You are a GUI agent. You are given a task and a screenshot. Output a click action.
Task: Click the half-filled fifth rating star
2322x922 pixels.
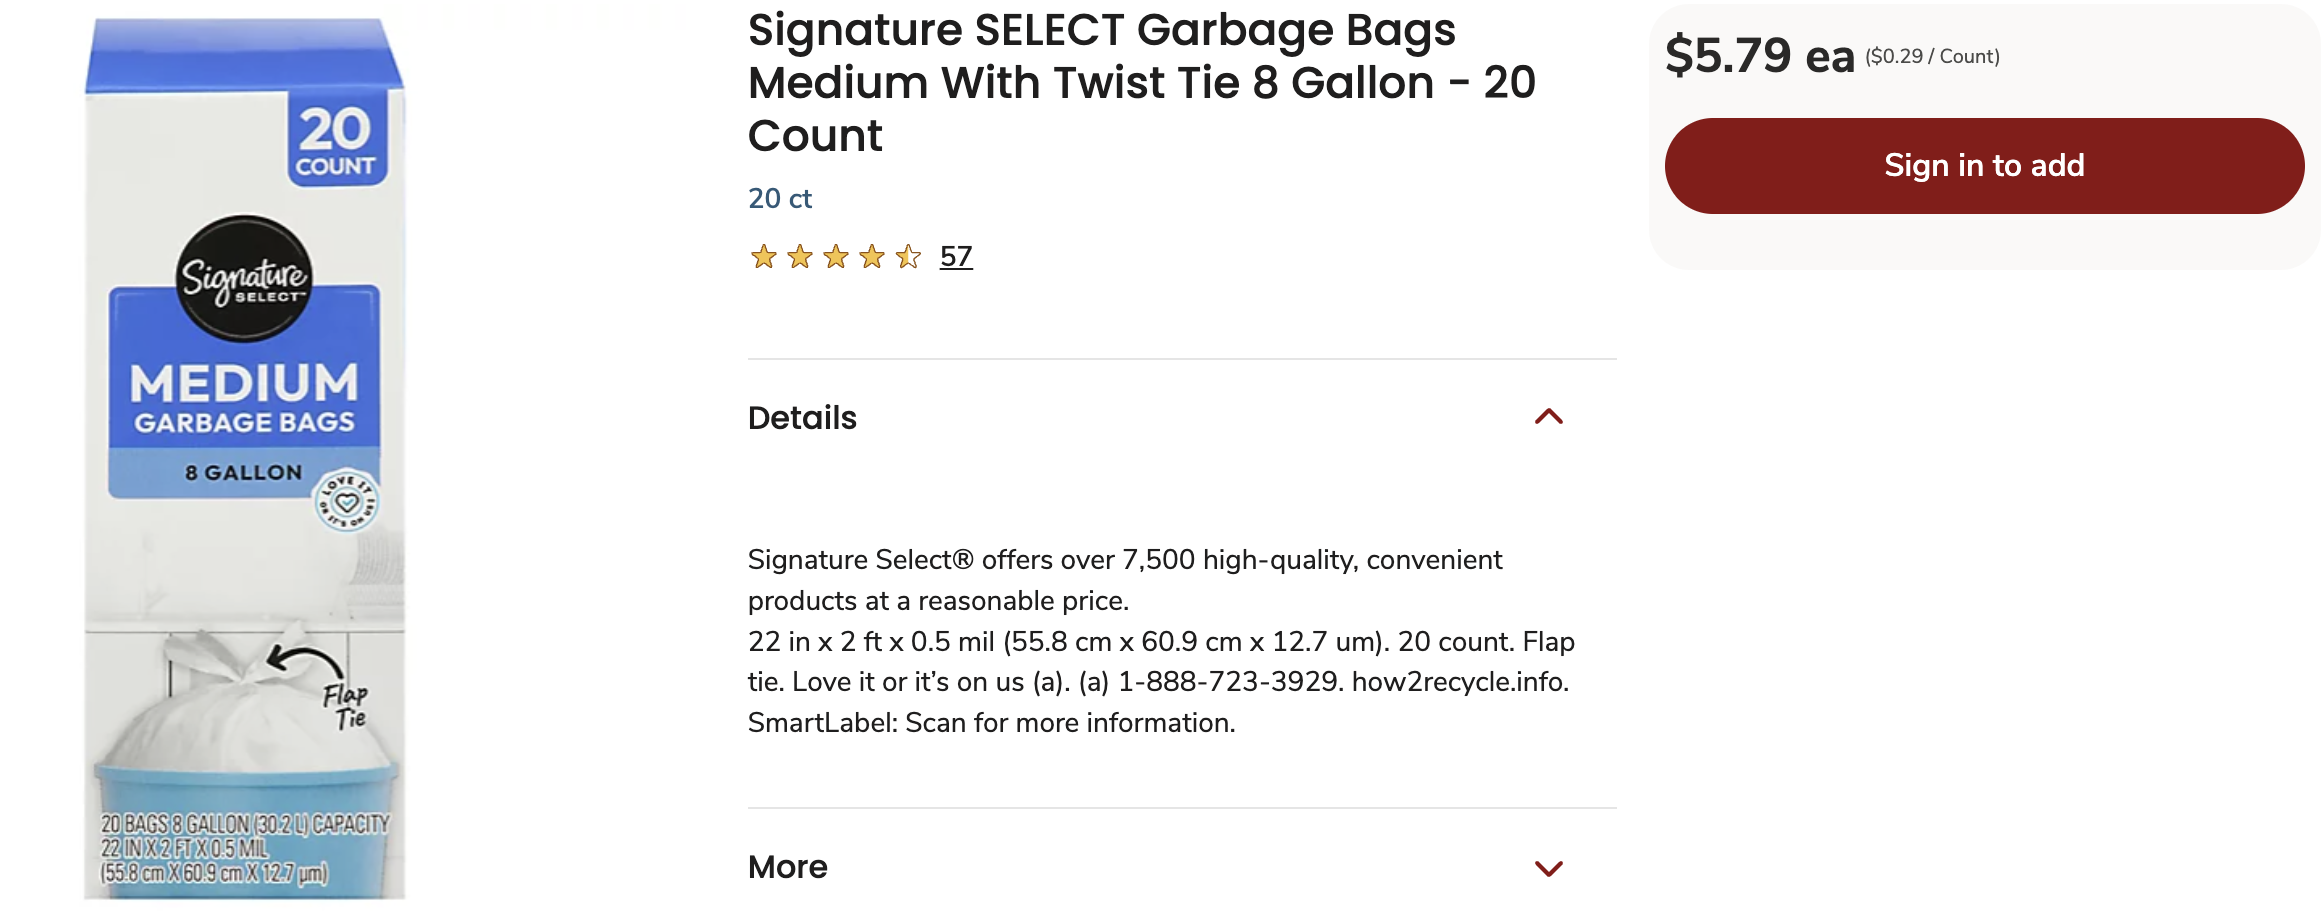coord(908,257)
